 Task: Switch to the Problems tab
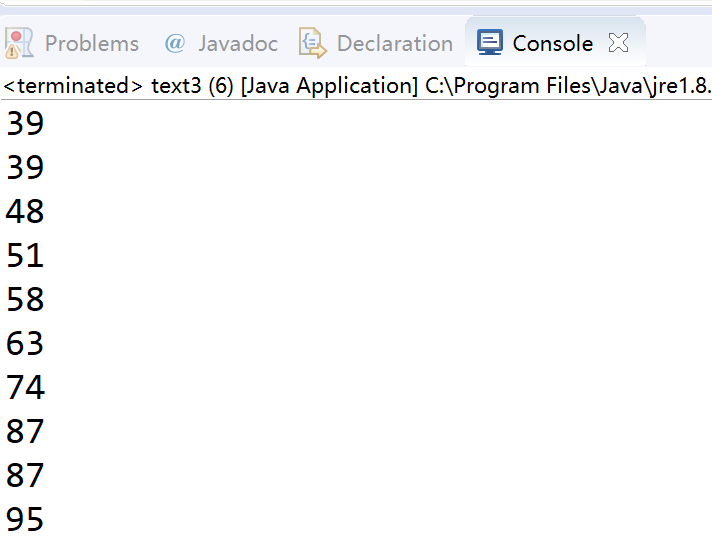pyautogui.click(x=91, y=43)
